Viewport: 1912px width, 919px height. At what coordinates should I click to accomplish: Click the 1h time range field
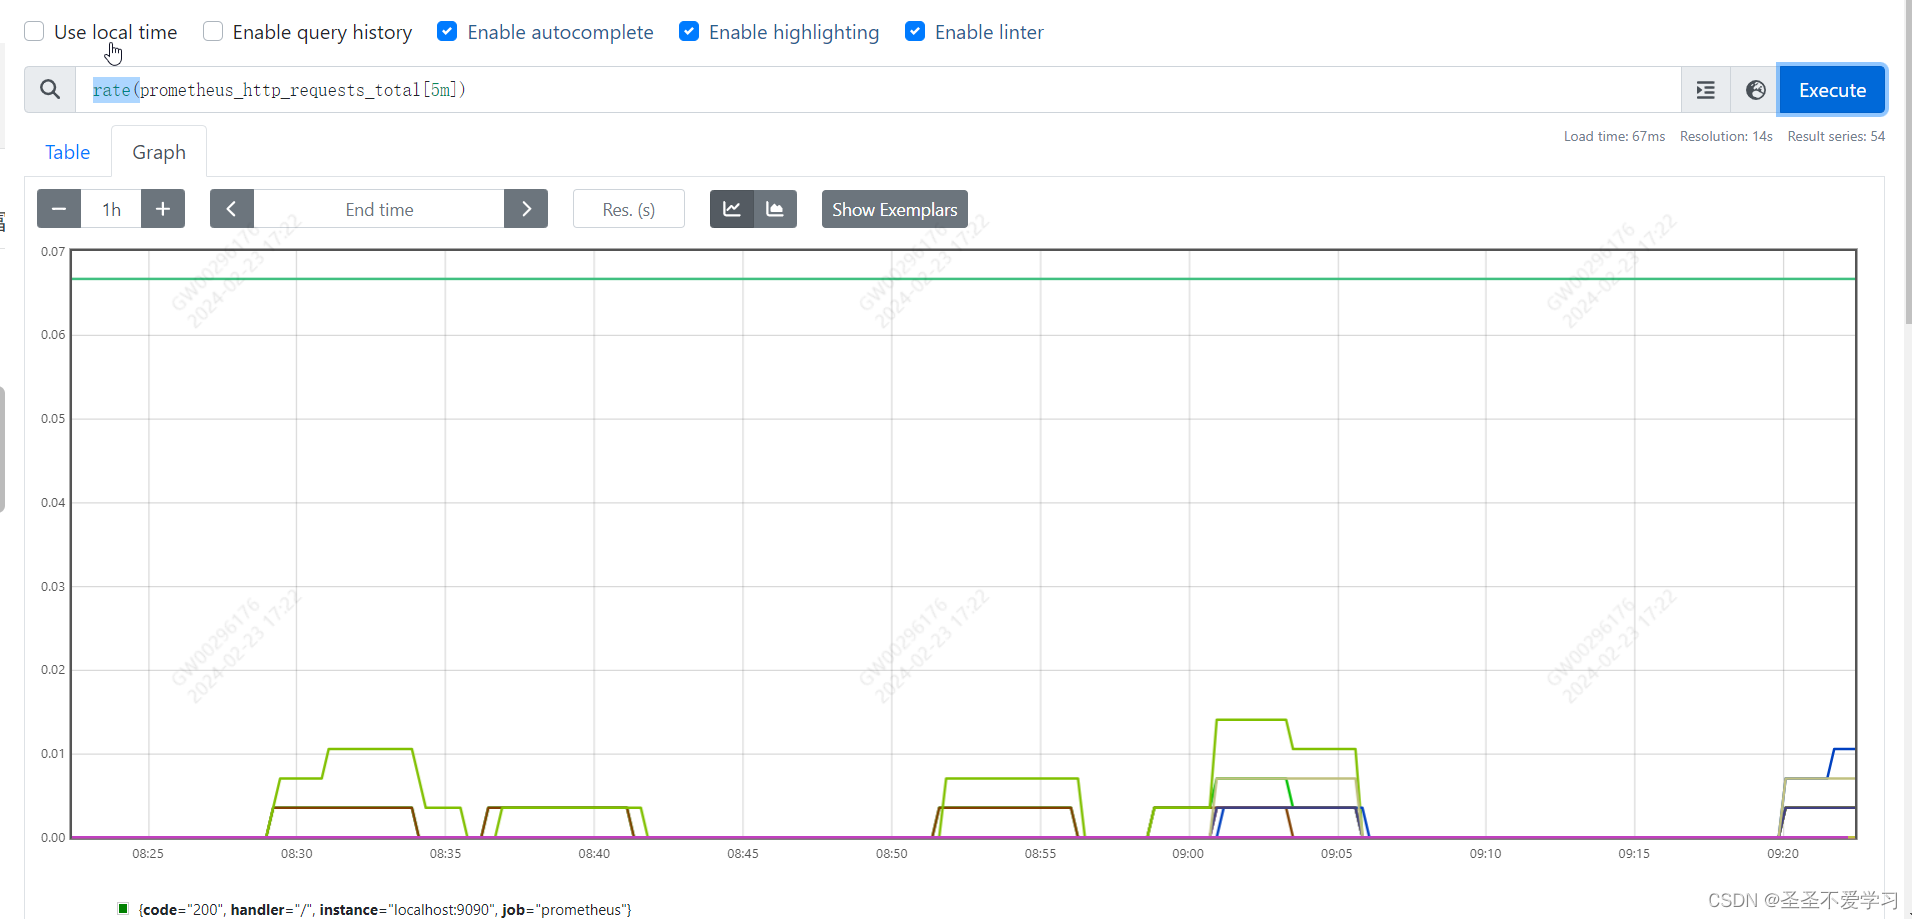pos(111,209)
